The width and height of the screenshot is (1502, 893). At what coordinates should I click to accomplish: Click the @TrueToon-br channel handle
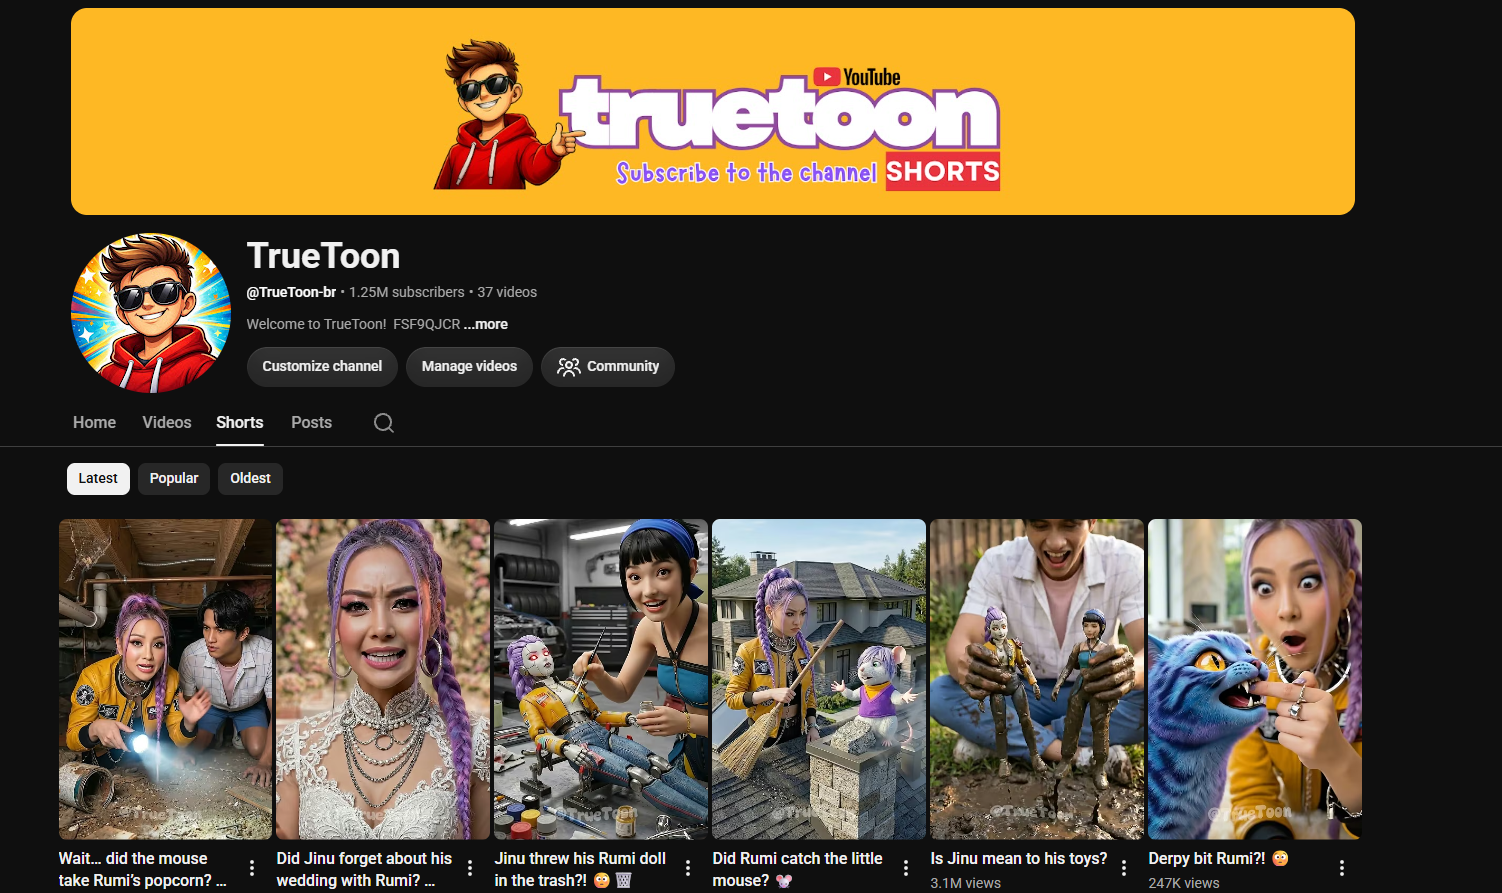click(291, 292)
